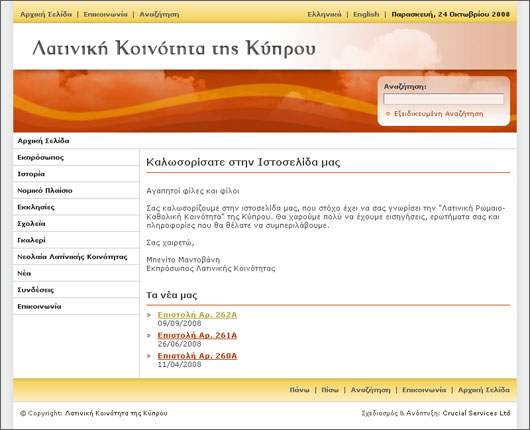Open Αναζήτηση in the top navigation bar
The image size is (530, 430).
pos(159,15)
